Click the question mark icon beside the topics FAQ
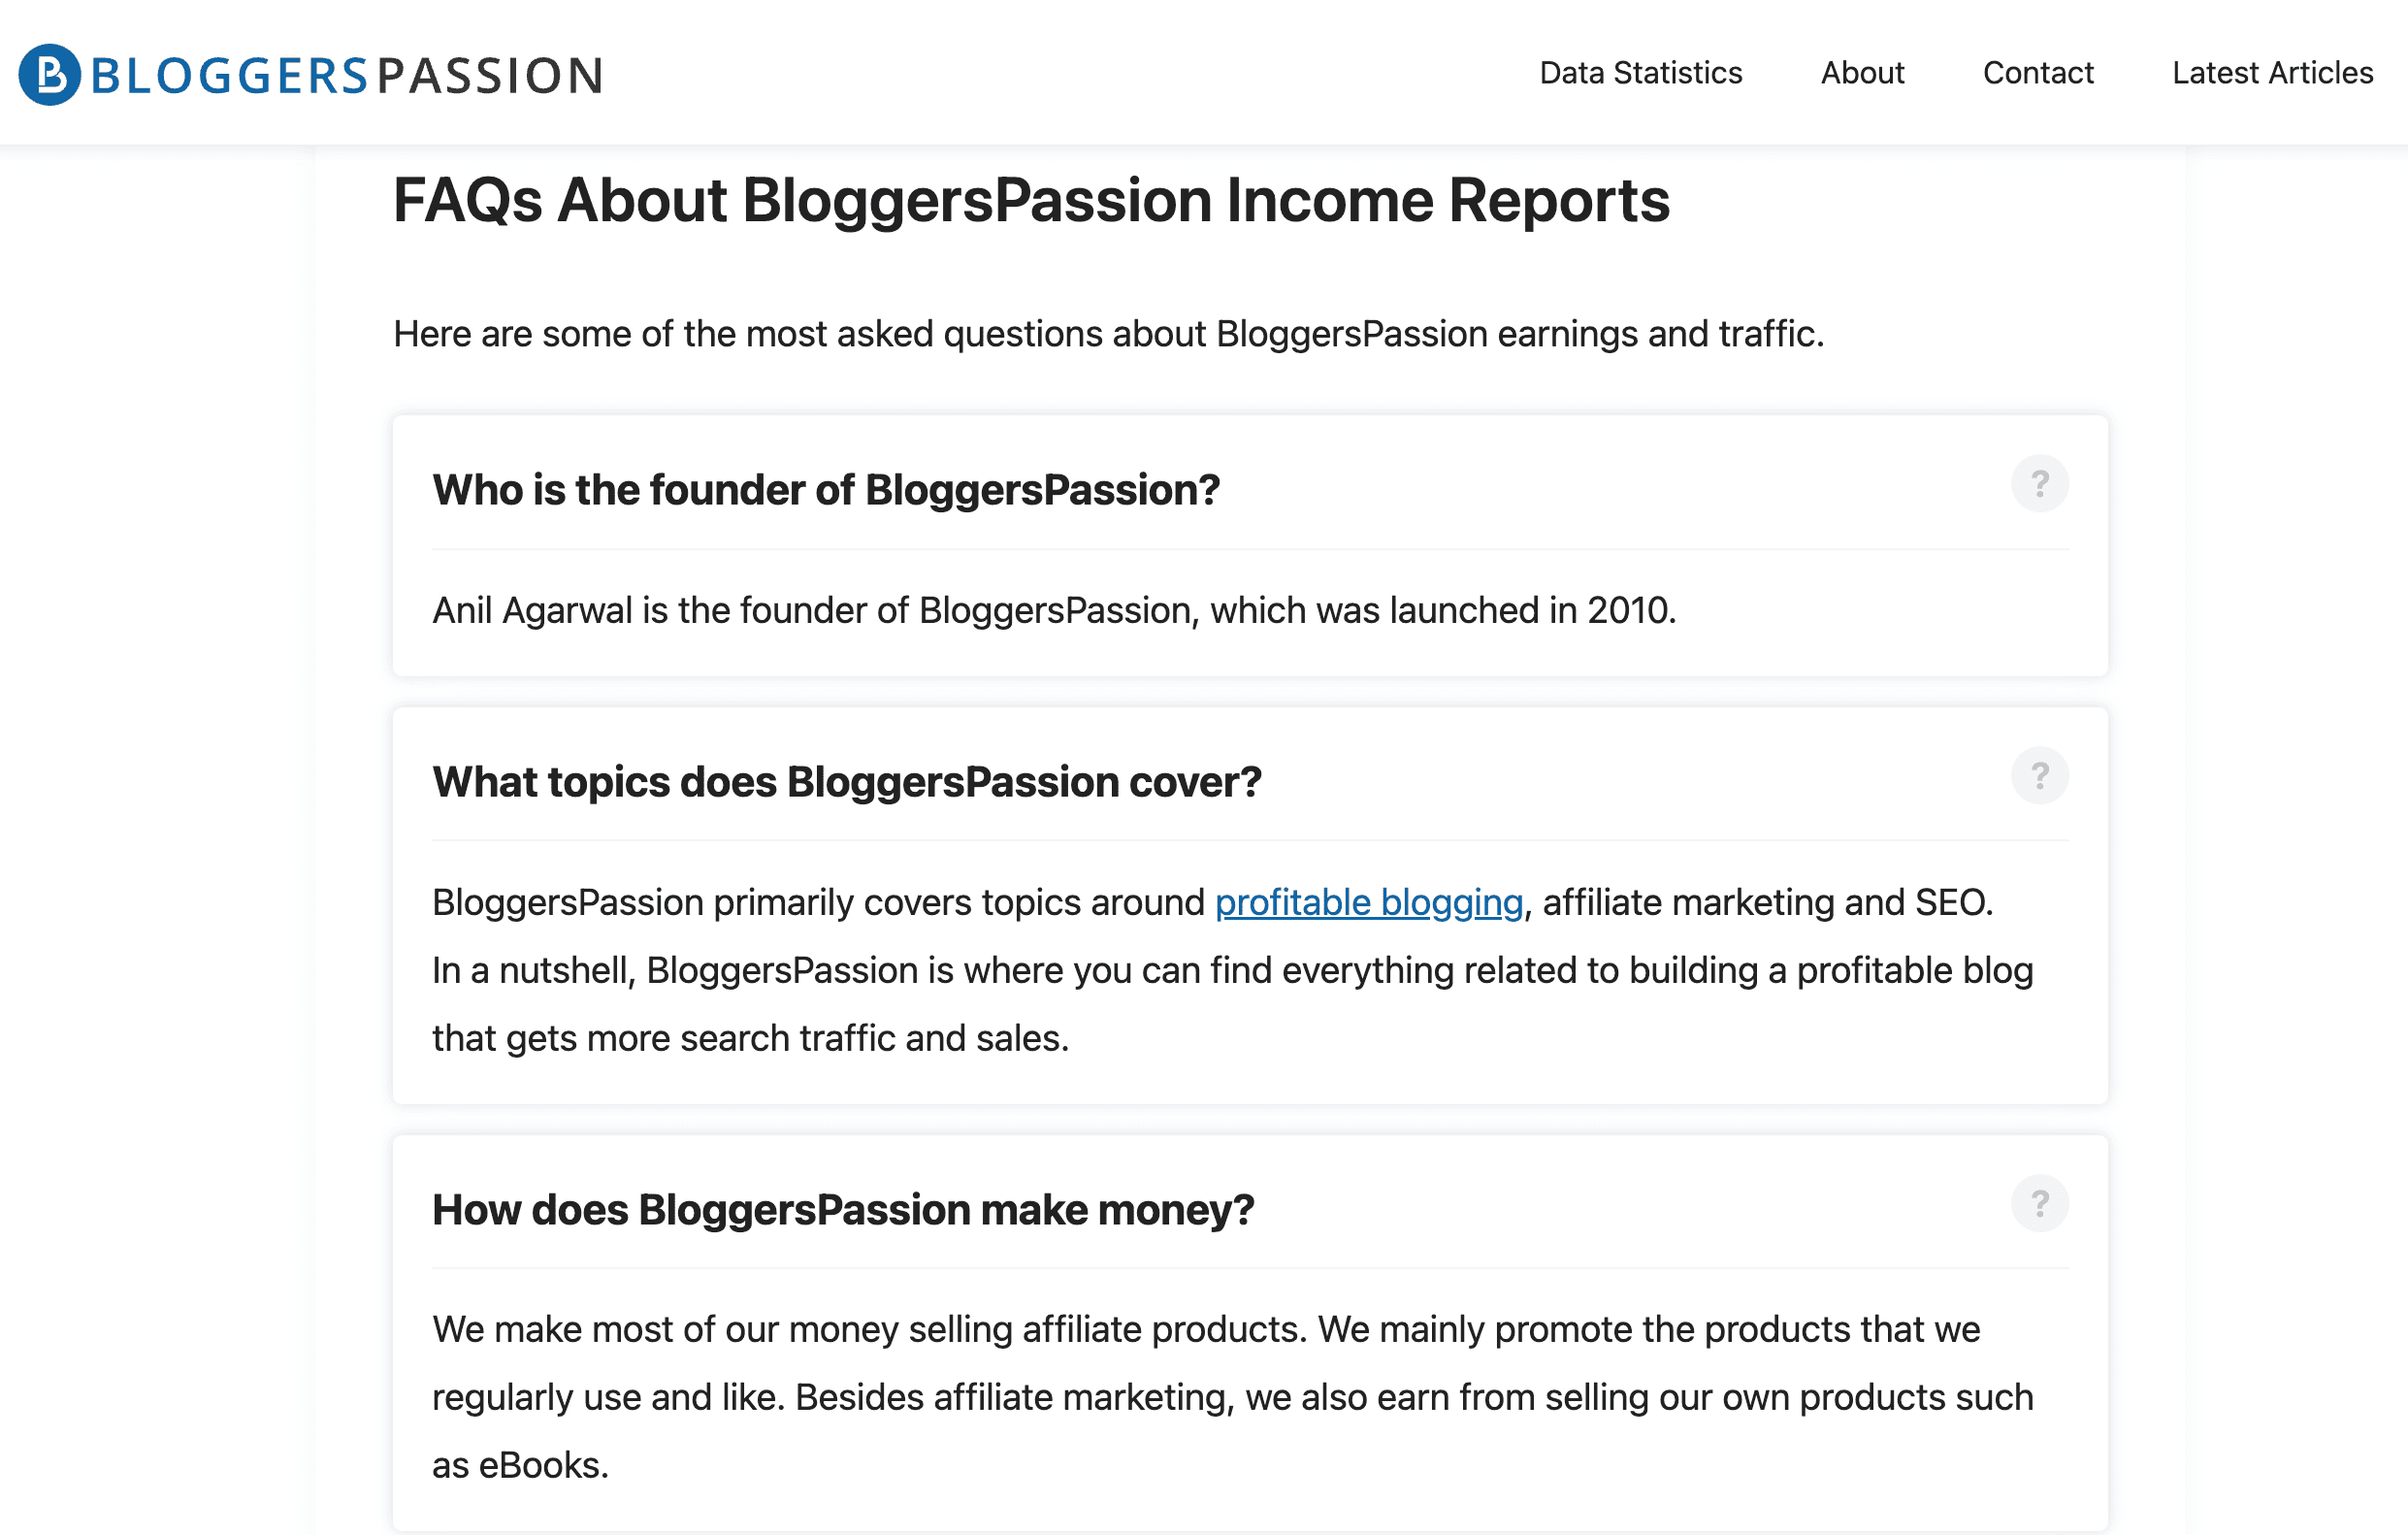This screenshot has width=2408, height=1535. [x=2041, y=775]
